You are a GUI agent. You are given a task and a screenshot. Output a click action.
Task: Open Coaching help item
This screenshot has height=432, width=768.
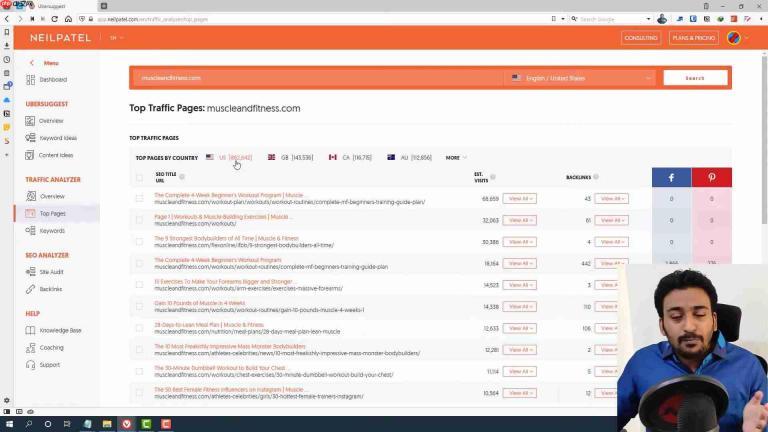(x=45, y=347)
